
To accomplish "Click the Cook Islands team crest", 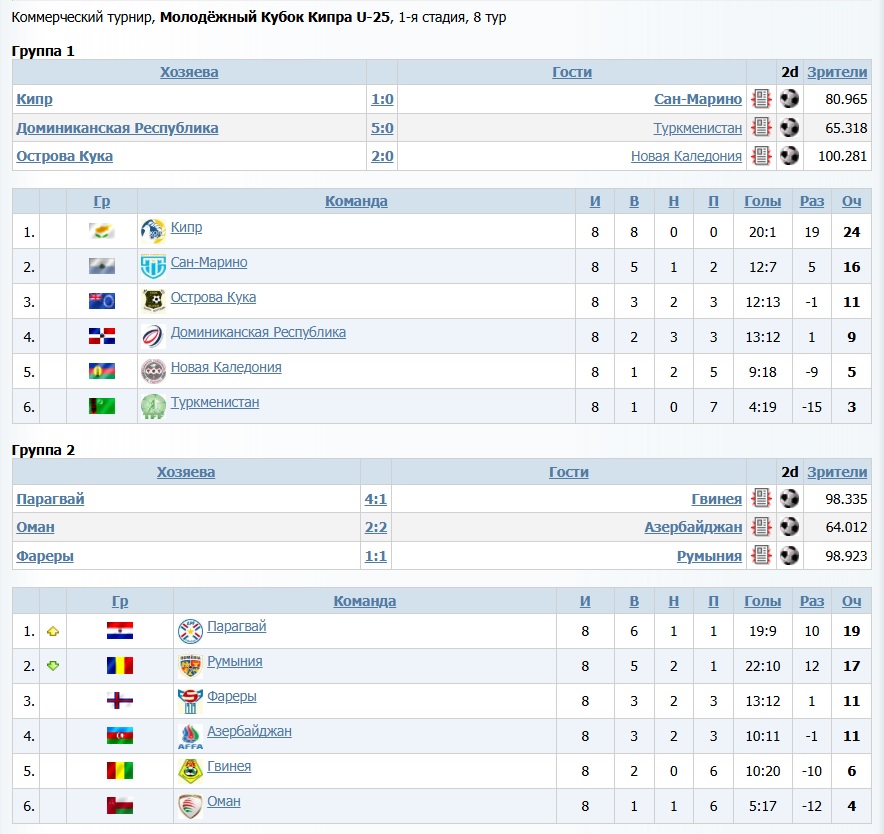I will coord(152,301).
